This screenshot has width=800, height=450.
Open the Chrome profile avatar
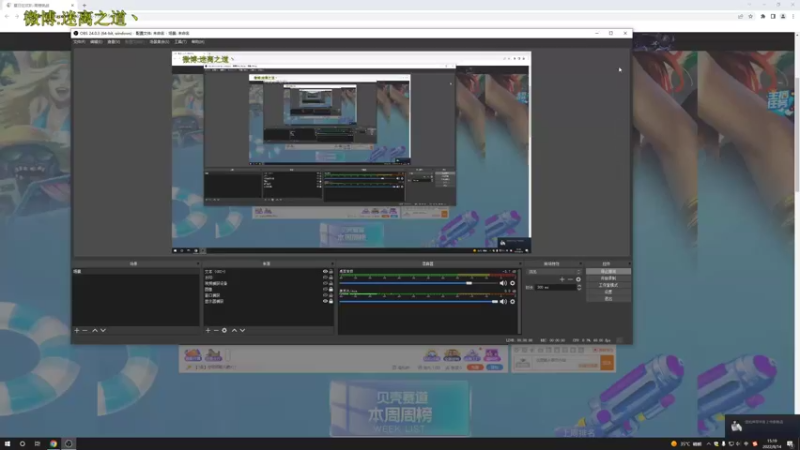tap(783, 16)
